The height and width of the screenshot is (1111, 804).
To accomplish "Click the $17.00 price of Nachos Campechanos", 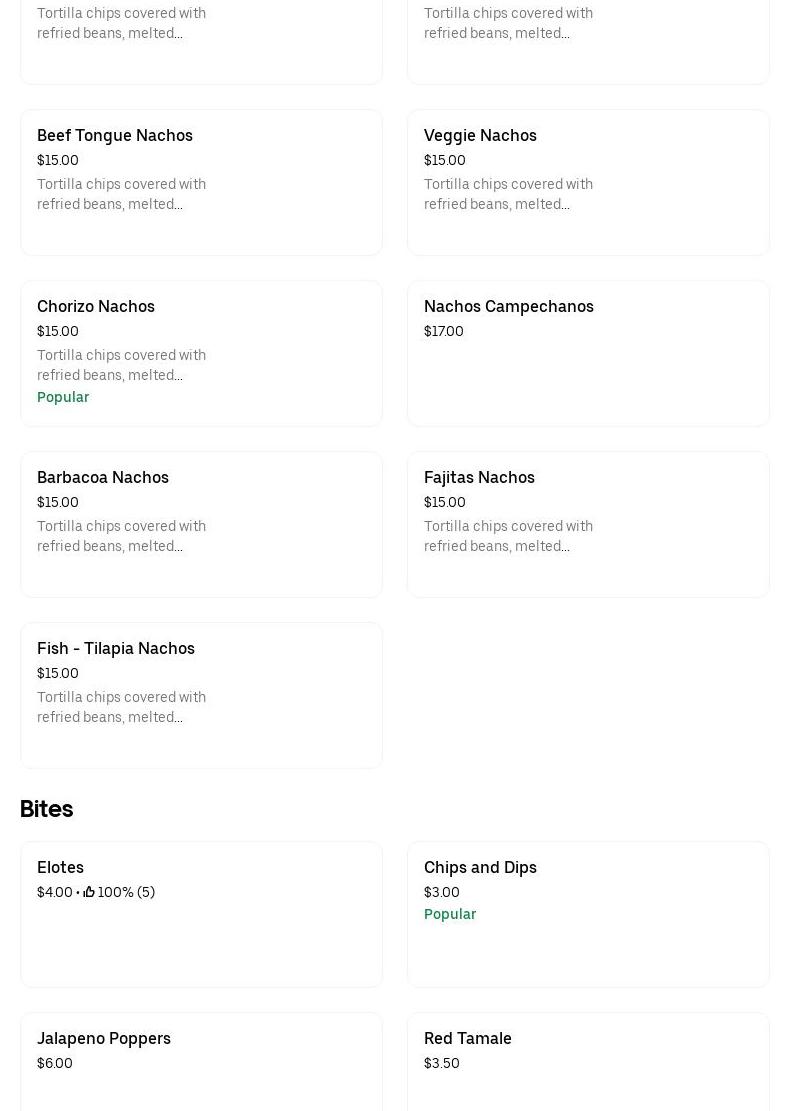I will (x=444, y=331).
